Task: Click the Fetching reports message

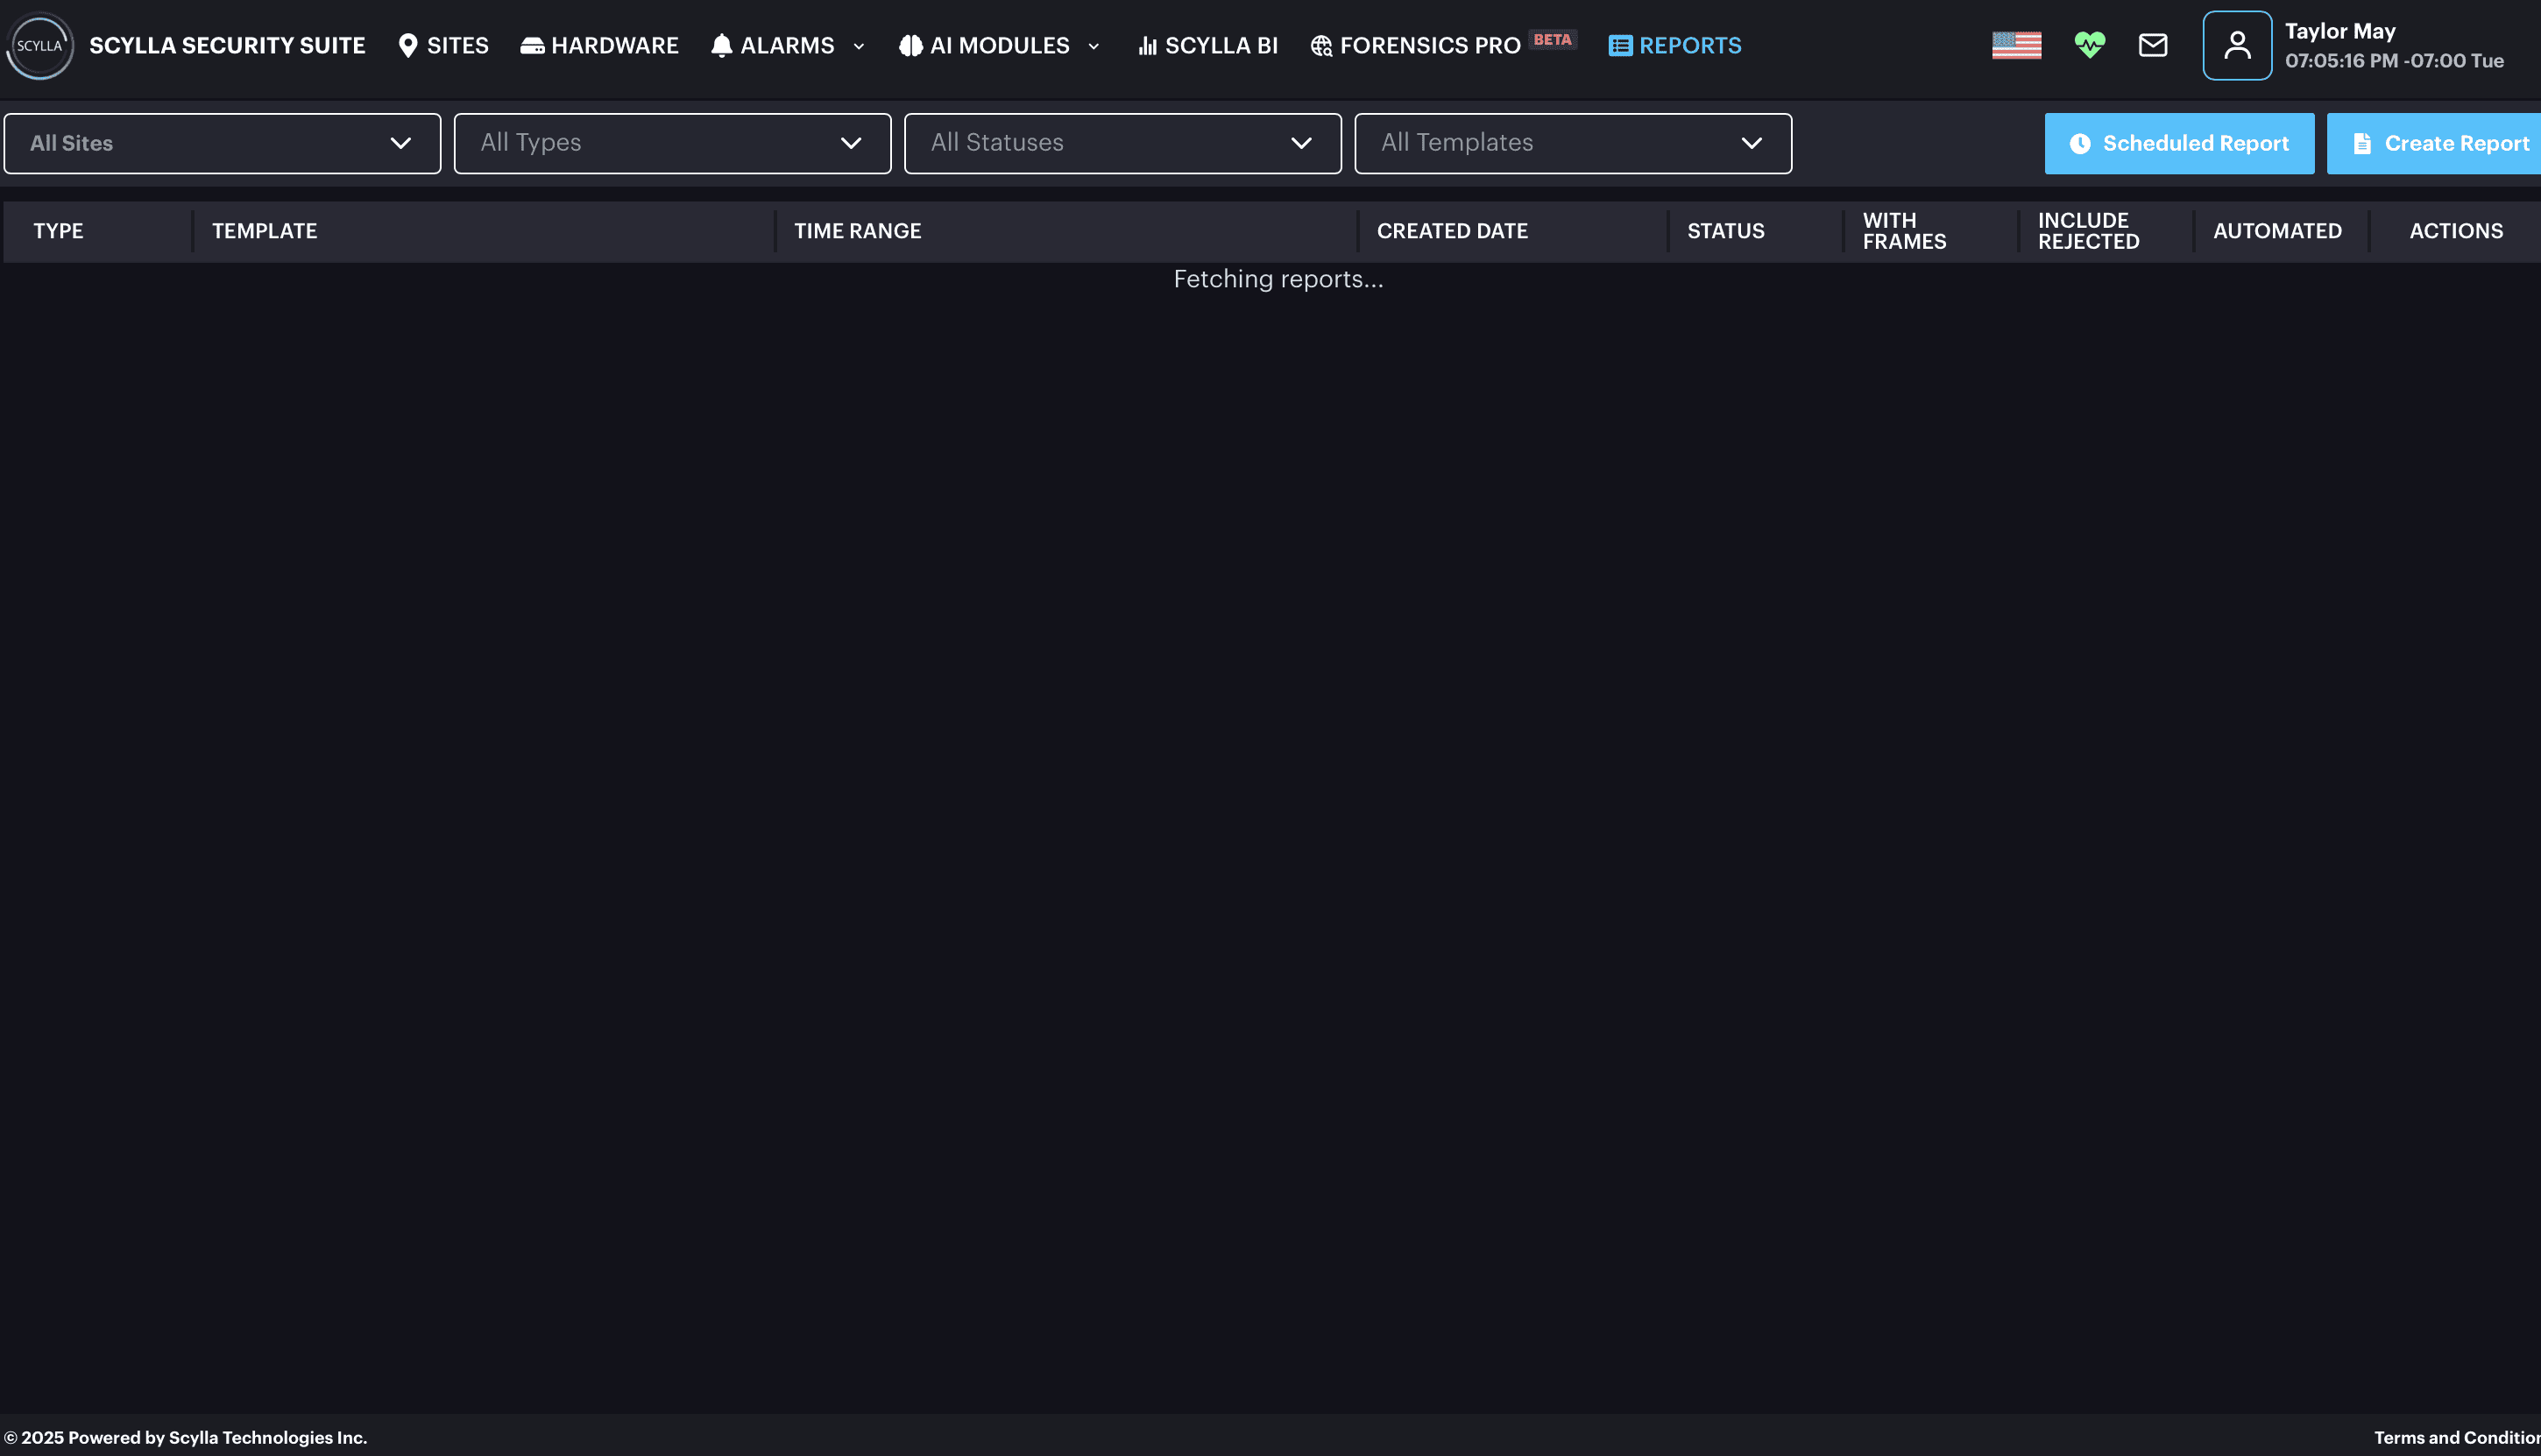Action: tap(1278, 279)
